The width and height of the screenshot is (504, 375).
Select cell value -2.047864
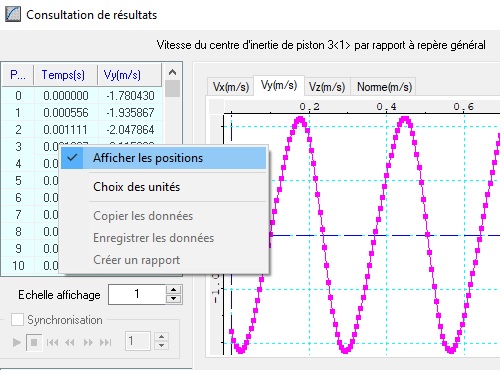(x=130, y=130)
